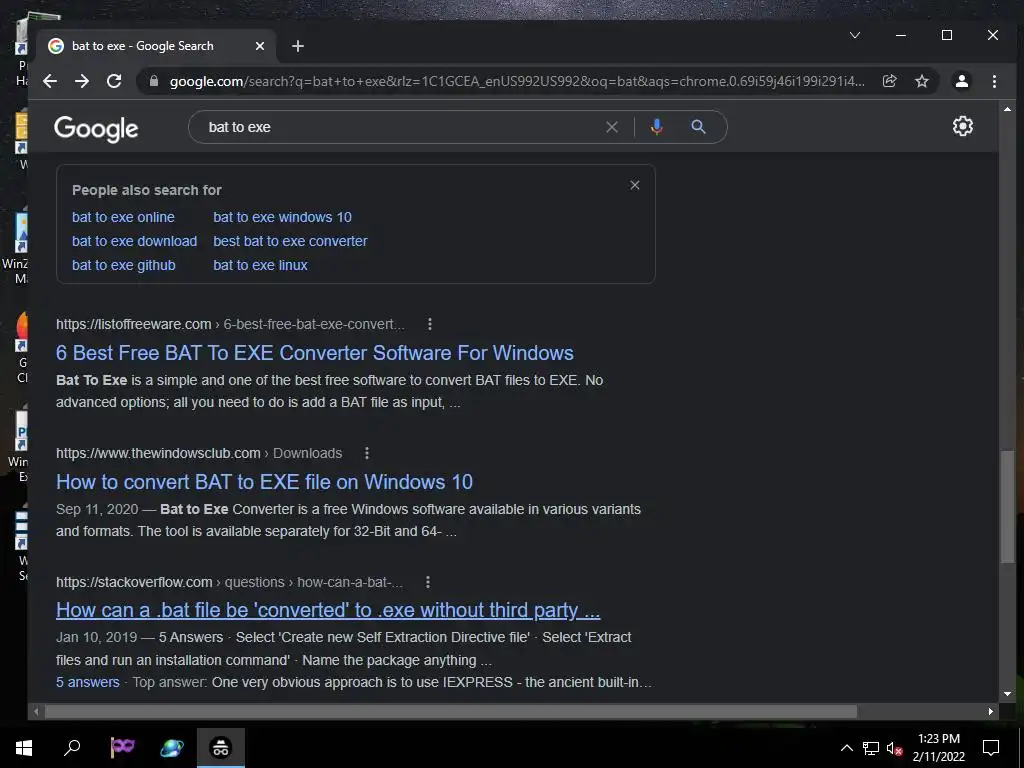Open a new browser tab
The image size is (1024, 768).
tap(298, 46)
